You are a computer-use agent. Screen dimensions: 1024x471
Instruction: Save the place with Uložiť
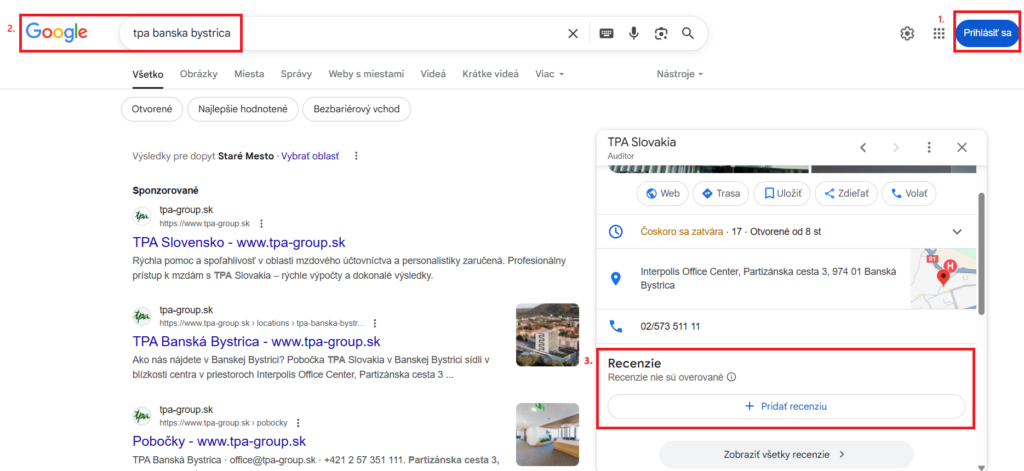click(x=782, y=193)
